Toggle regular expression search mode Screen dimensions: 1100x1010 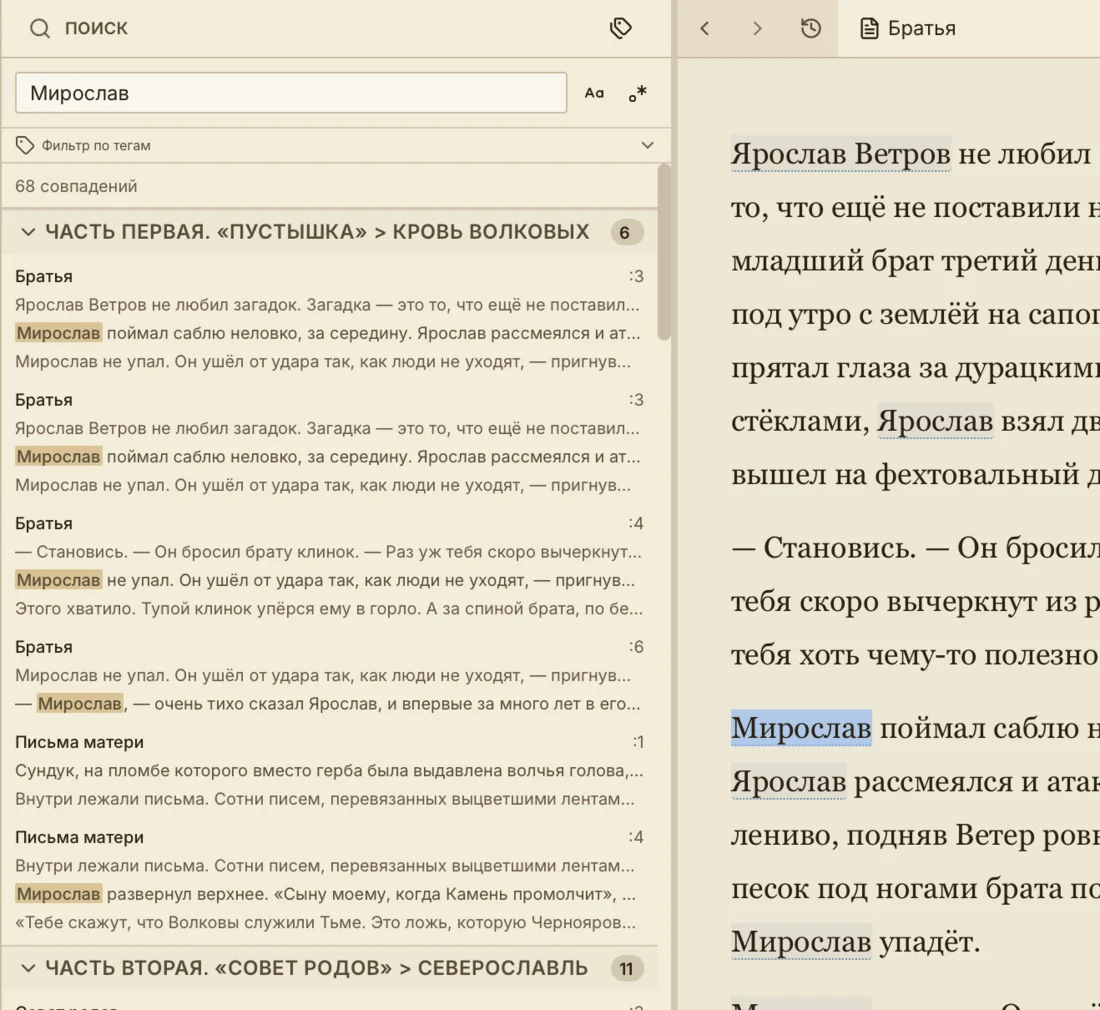638,93
